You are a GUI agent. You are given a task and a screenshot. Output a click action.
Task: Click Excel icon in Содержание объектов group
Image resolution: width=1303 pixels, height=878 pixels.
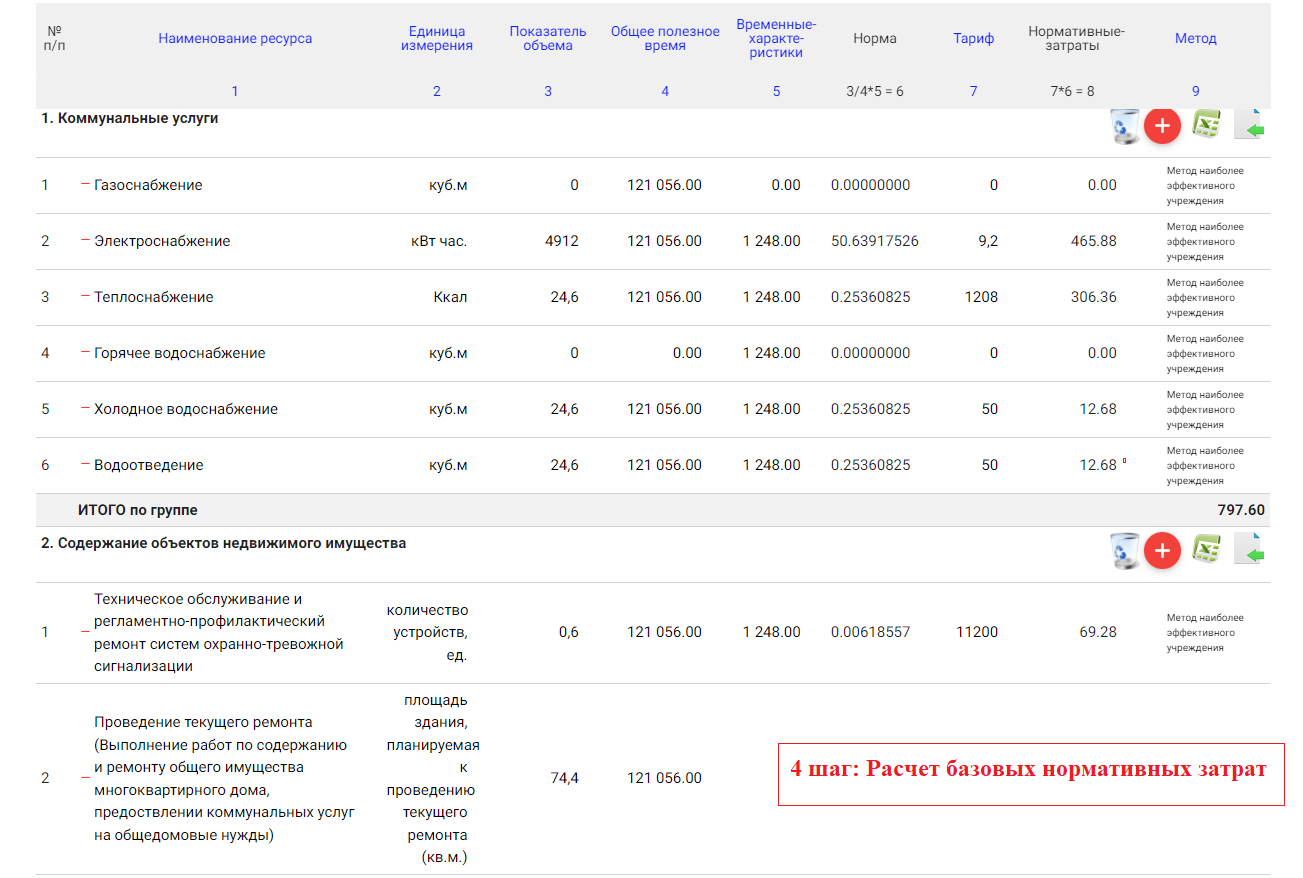click(x=1207, y=551)
